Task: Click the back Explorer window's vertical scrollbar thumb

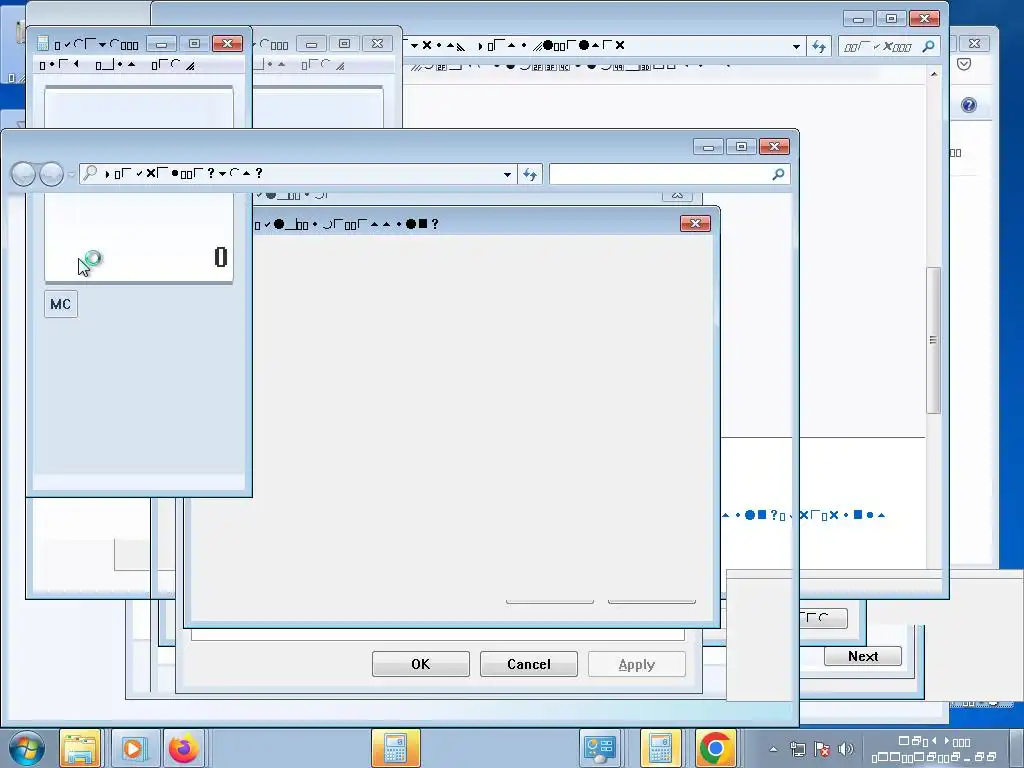Action: [934, 340]
